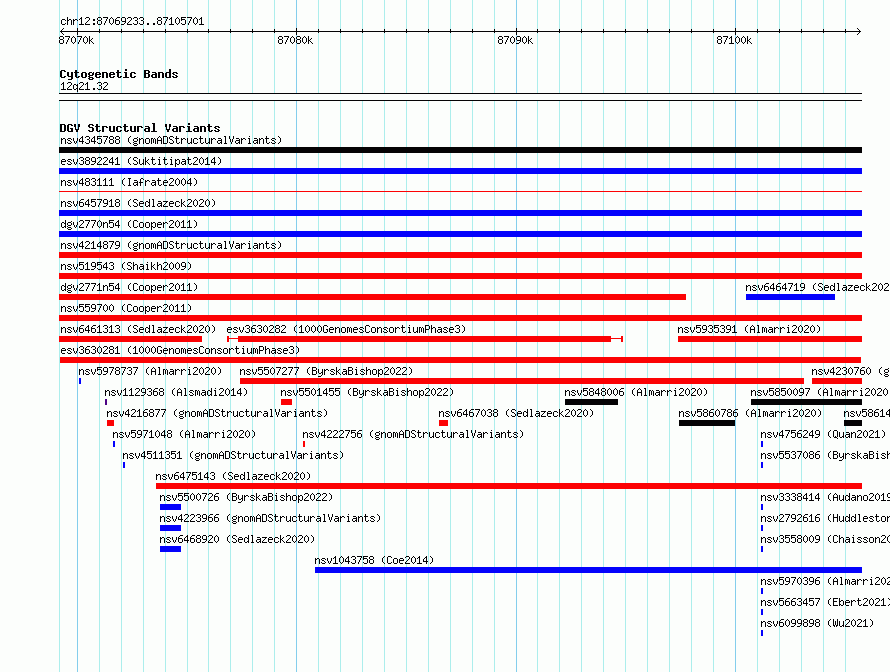Viewport: 890px width, 672px height.
Task: Click the 87080k ruler tick label
Action: [x=295, y=40]
